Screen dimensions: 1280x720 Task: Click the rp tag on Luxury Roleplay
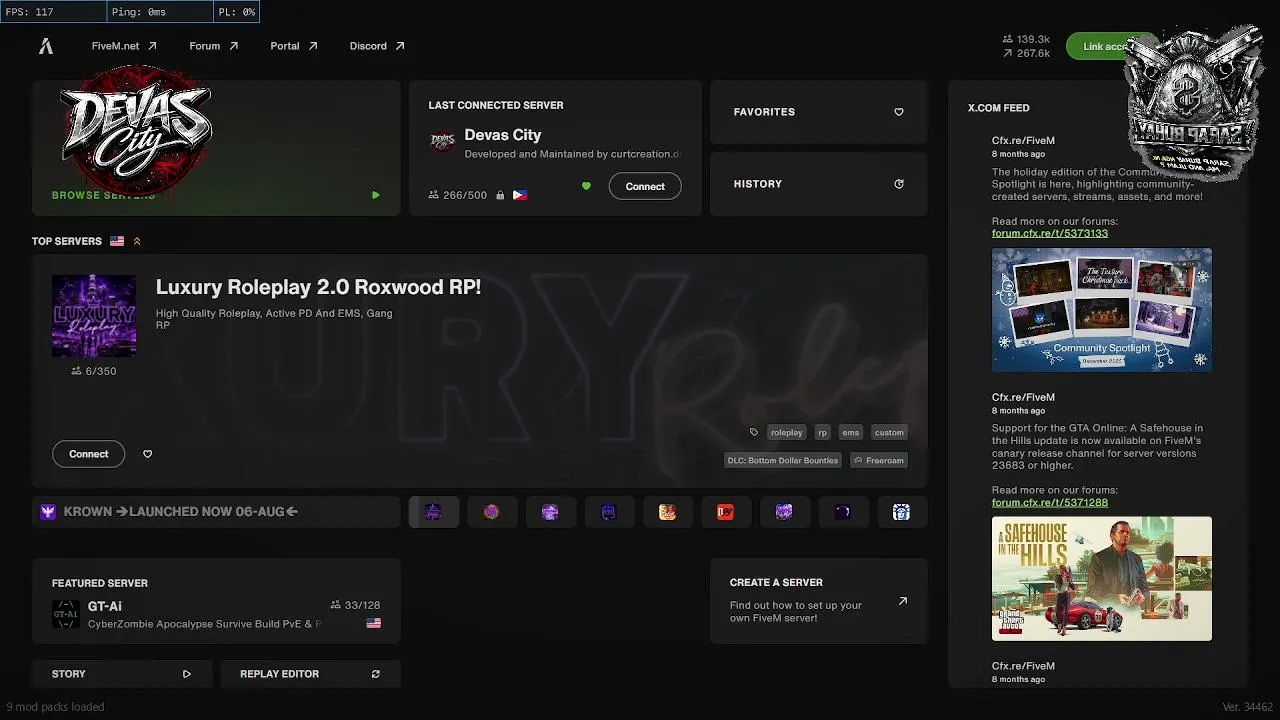pos(823,433)
